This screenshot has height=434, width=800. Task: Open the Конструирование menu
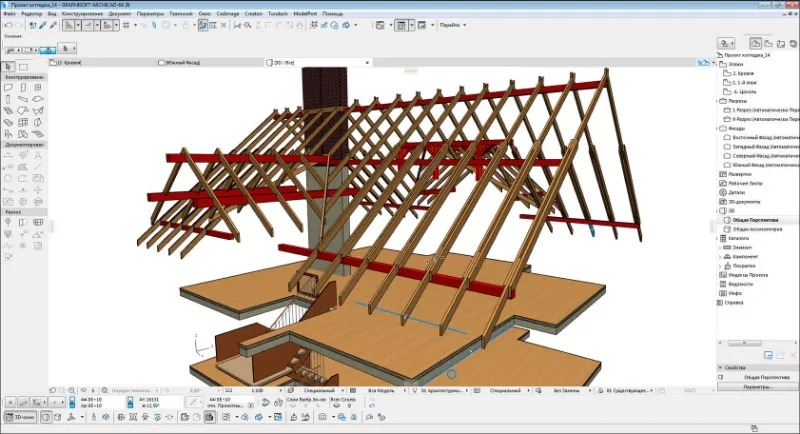[82, 14]
